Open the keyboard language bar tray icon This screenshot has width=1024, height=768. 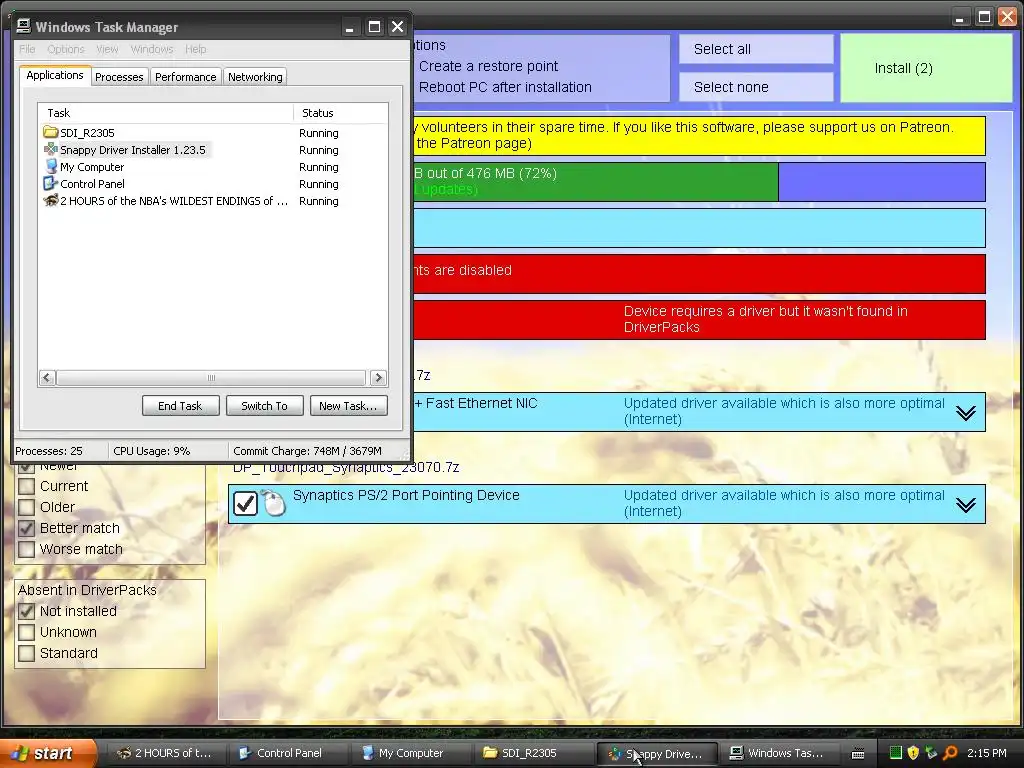click(x=858, y=754)
